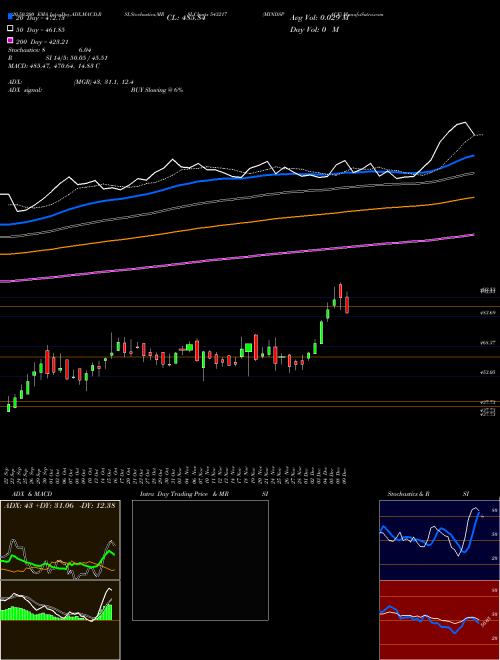
Task: Click the 'Stochastics & R' panel title
Action: coord(408,494)
